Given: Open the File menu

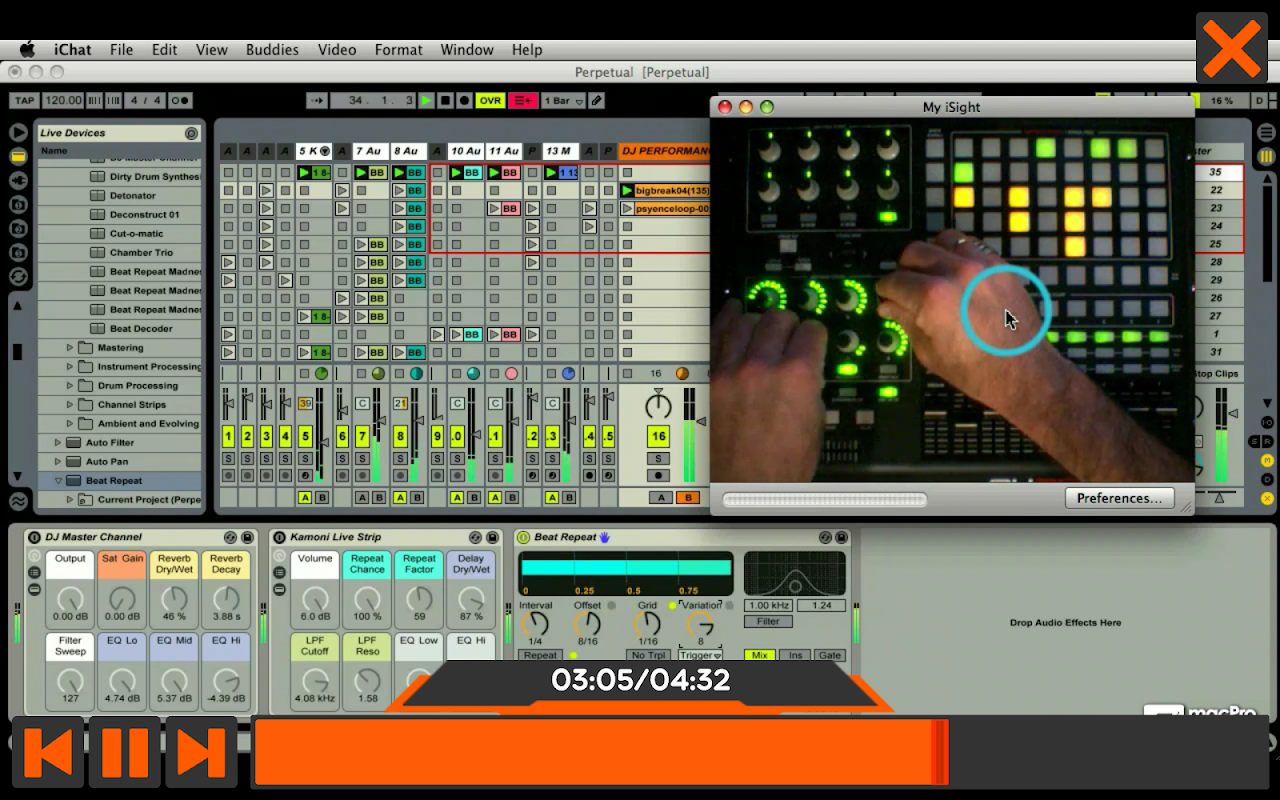Looking at the screenshot, I should pyautogui.click(x=121, y=49).
